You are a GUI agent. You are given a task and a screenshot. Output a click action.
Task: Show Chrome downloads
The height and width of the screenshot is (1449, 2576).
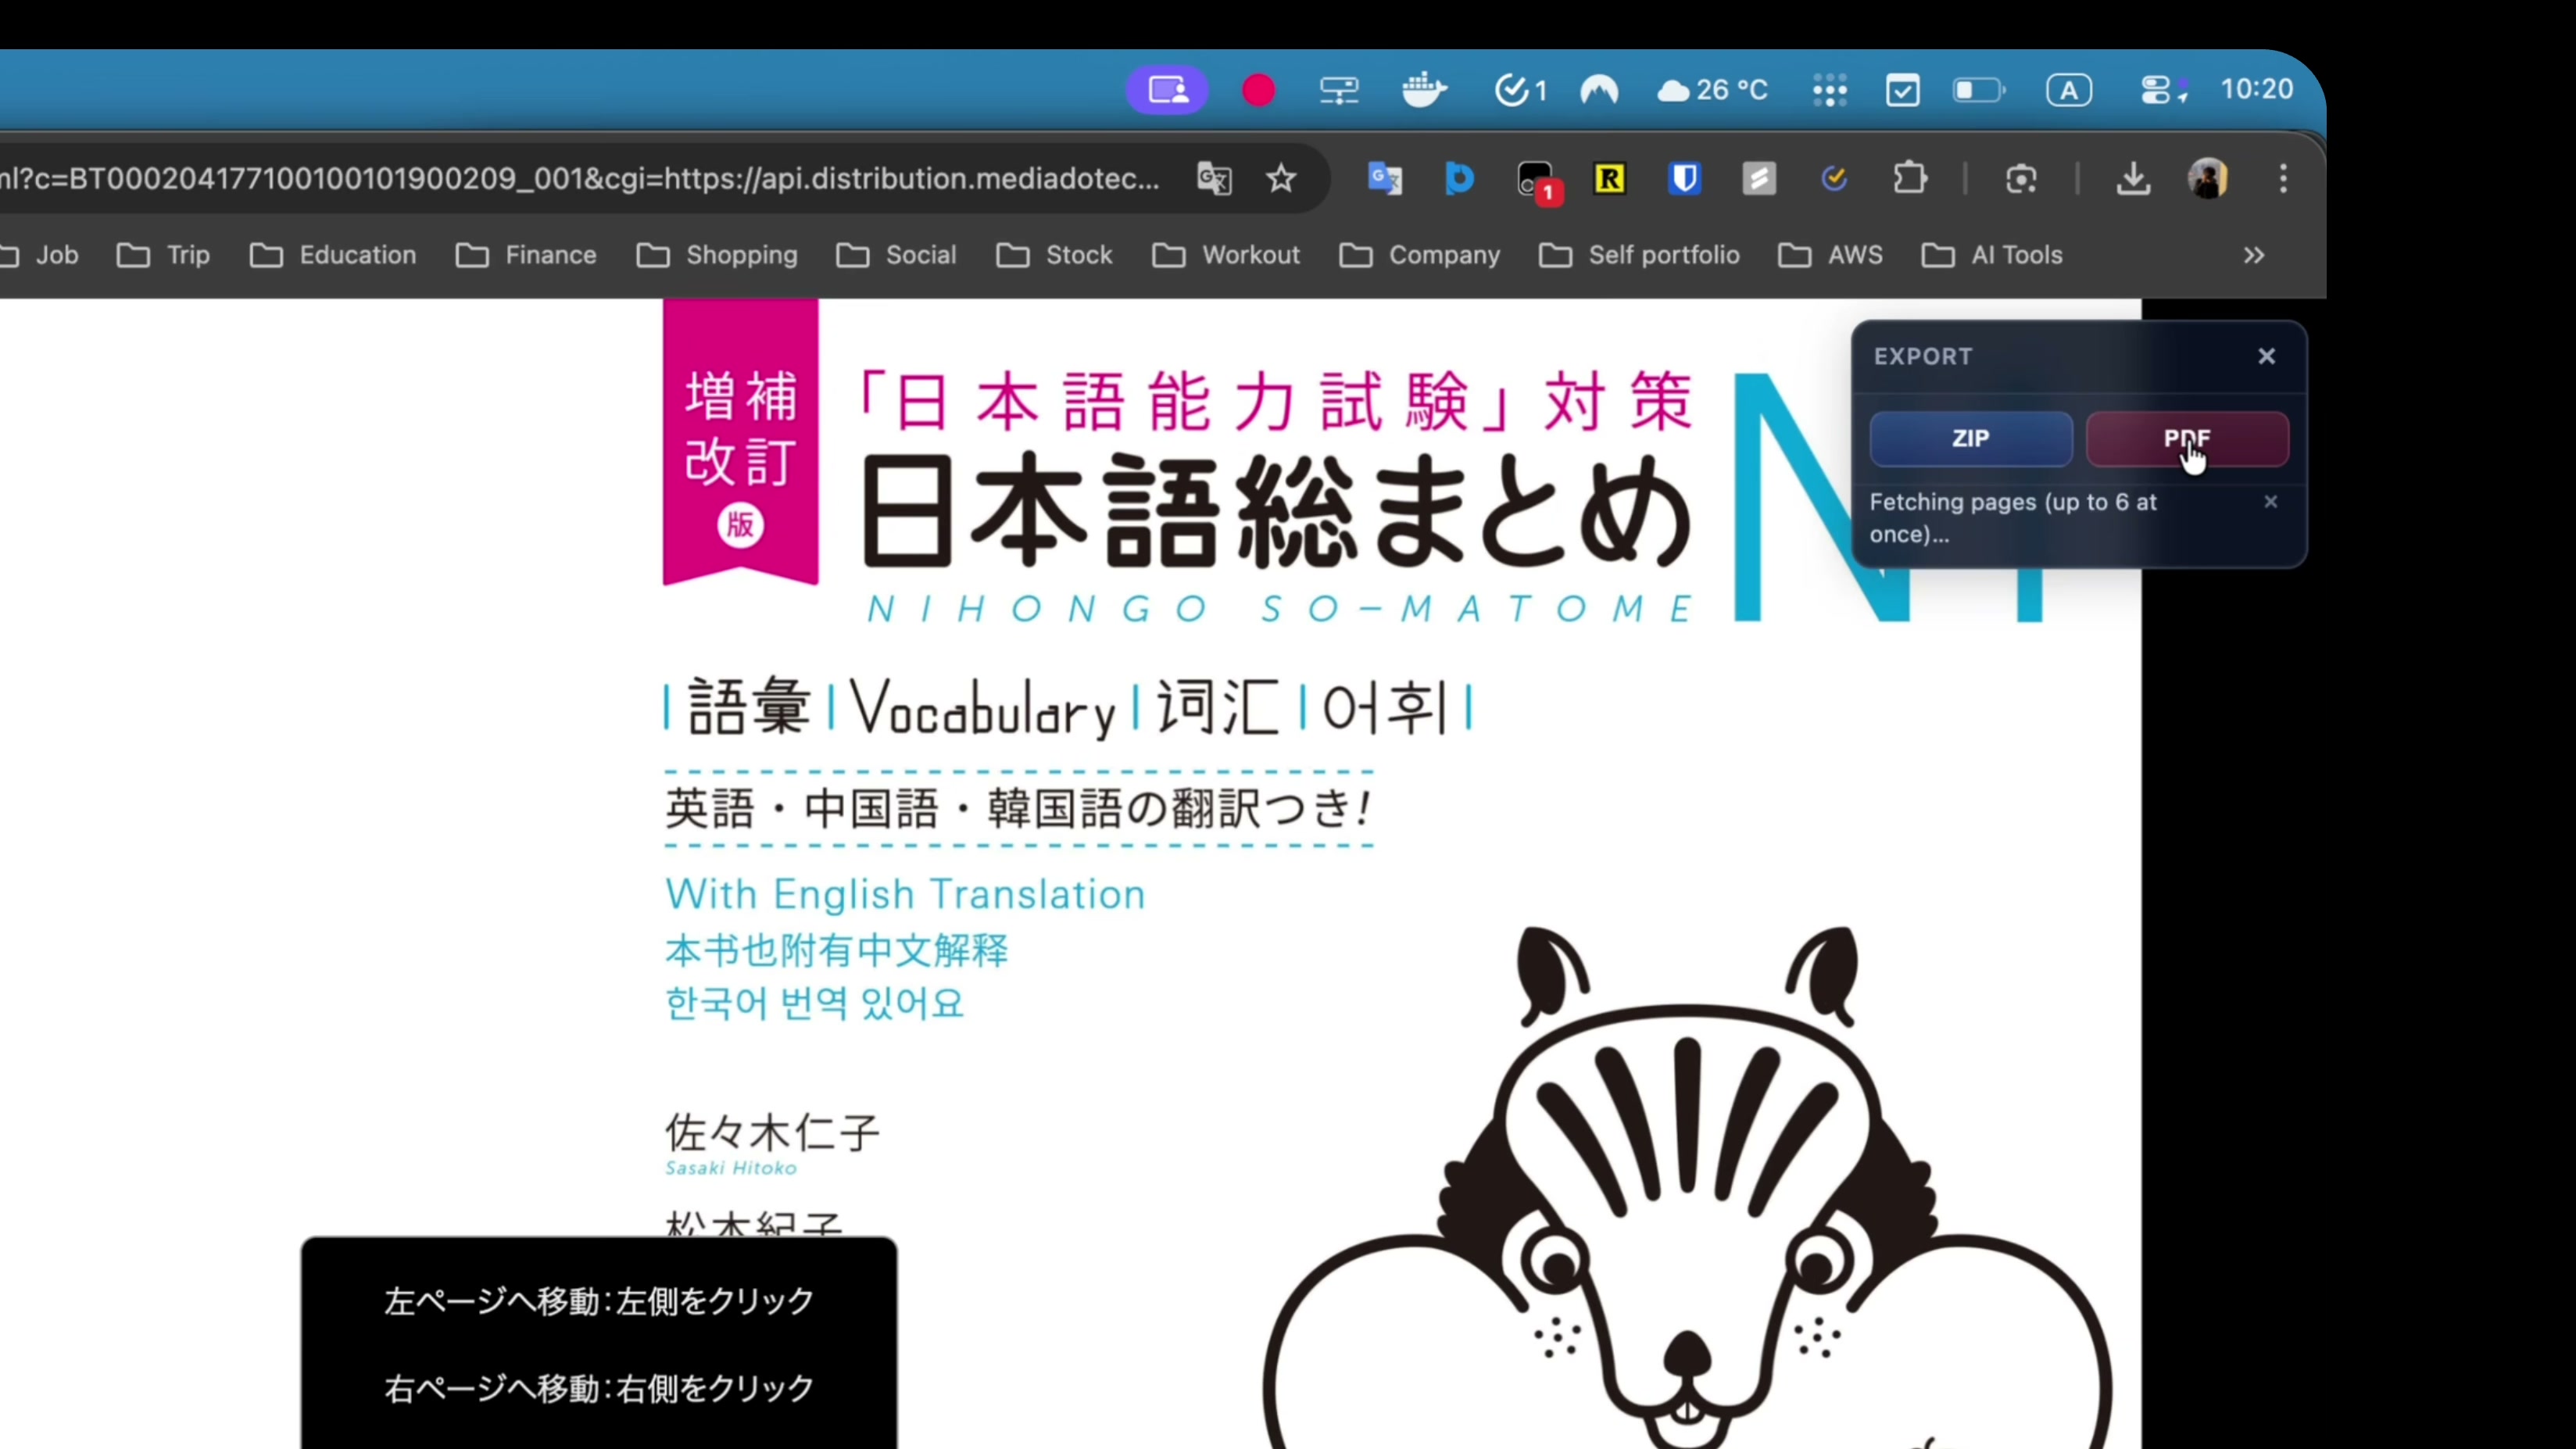(2133, 179)
